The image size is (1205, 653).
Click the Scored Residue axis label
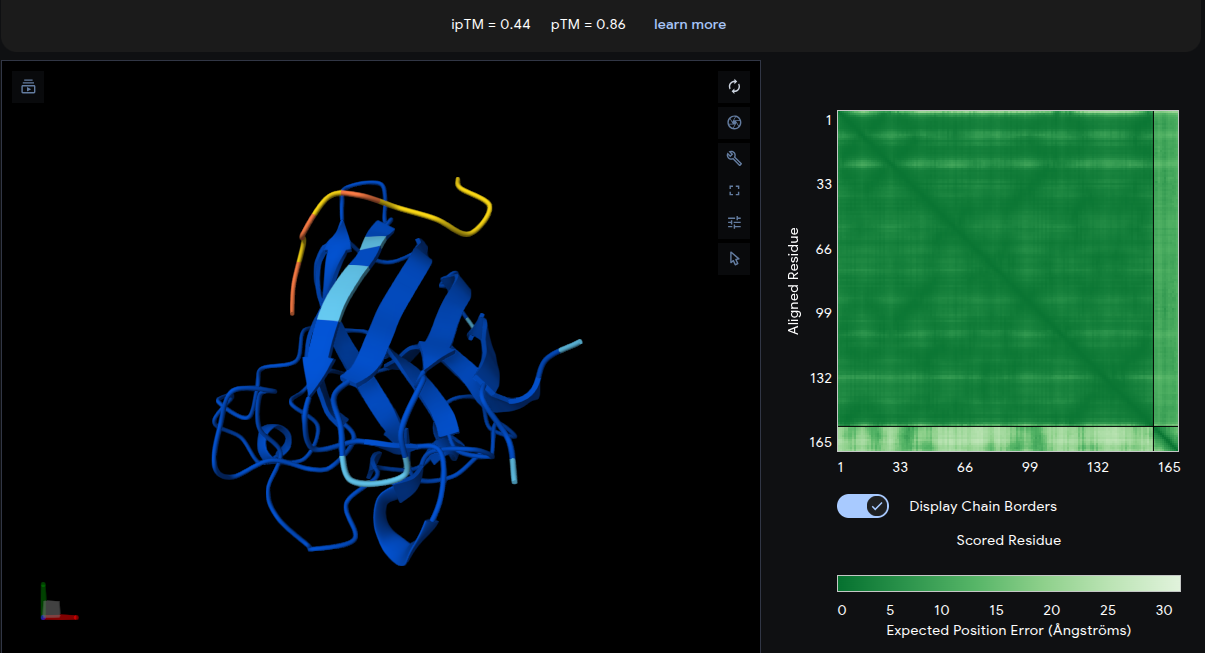pyautogui.click(x=1008, y=540)
